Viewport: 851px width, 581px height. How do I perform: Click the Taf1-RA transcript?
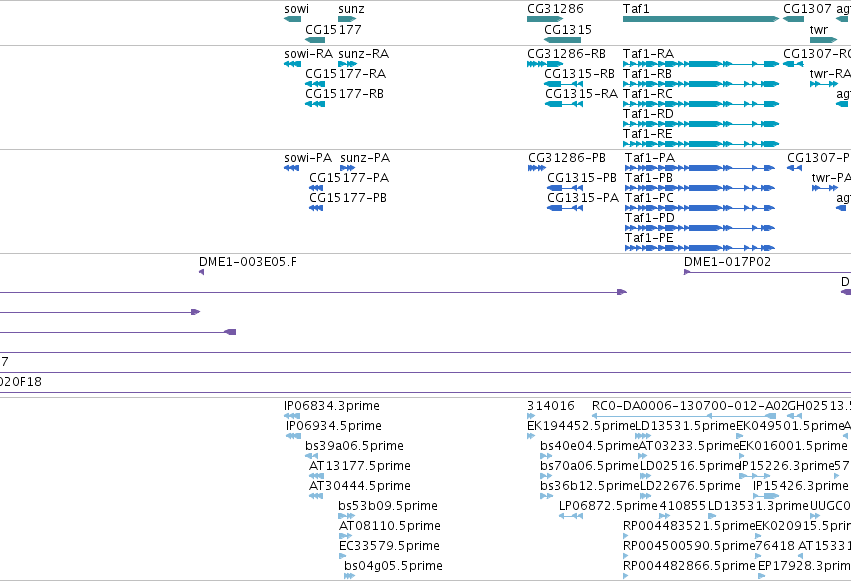click(701, 64)
